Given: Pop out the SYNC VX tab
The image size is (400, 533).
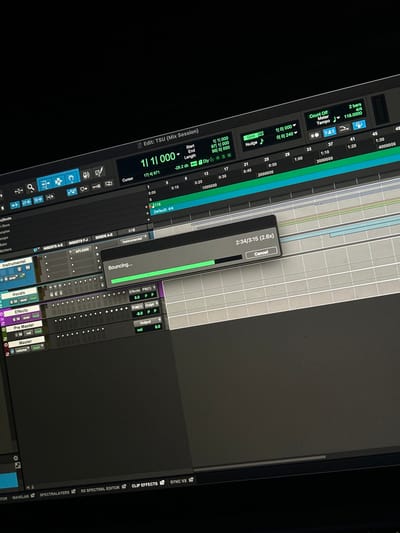Looking at the screenshot, I should [191, 480].
